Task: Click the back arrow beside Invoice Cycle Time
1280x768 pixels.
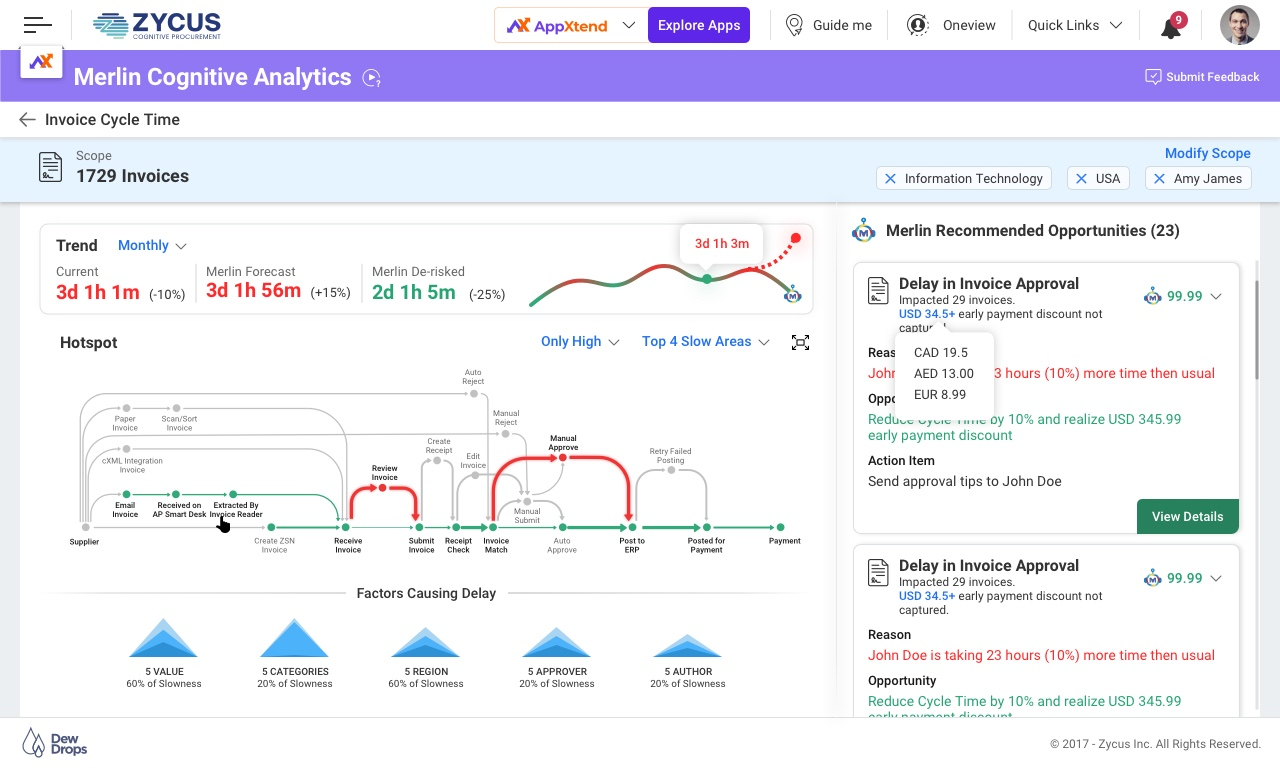Action: point(27,120)
